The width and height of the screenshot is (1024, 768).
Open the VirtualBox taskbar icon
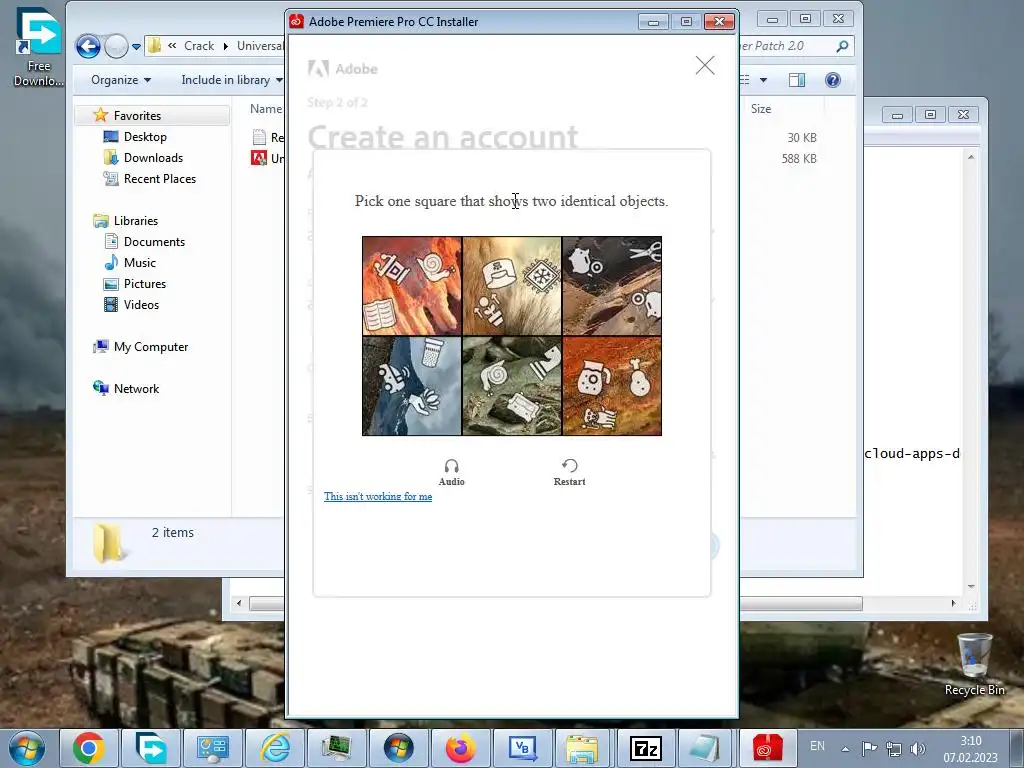point(522,748)
